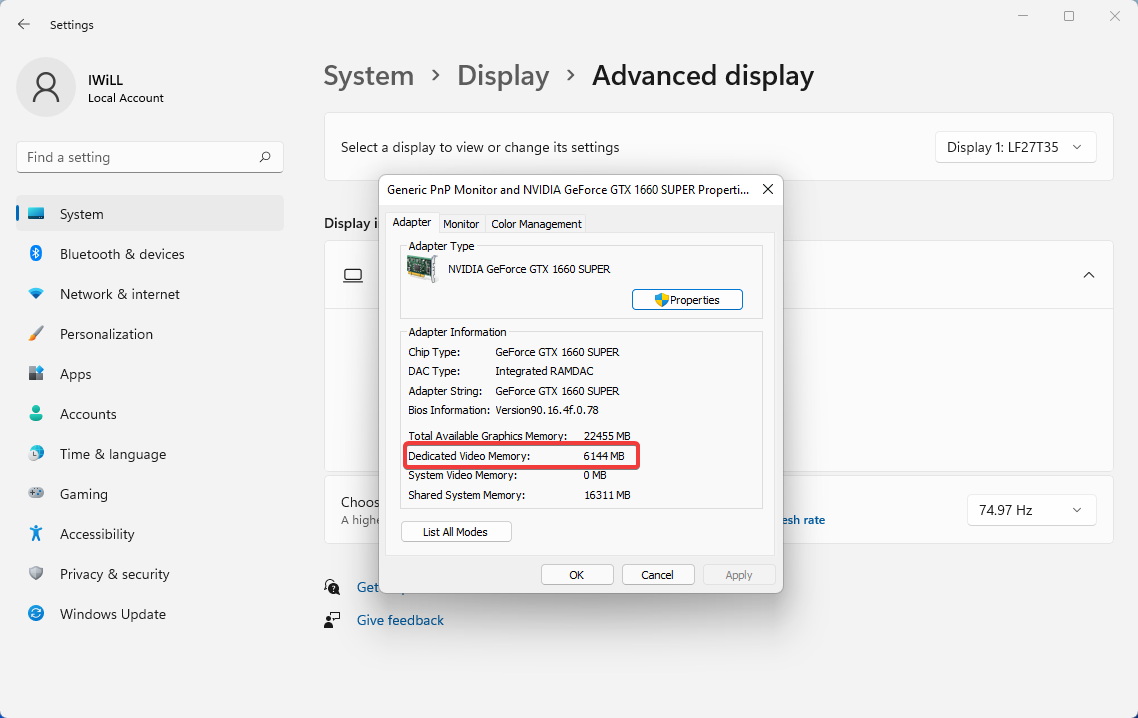The image size is (1138, 718).
Task: Click the NVIDIA adapter card icon
Action: tap(423, 268)
